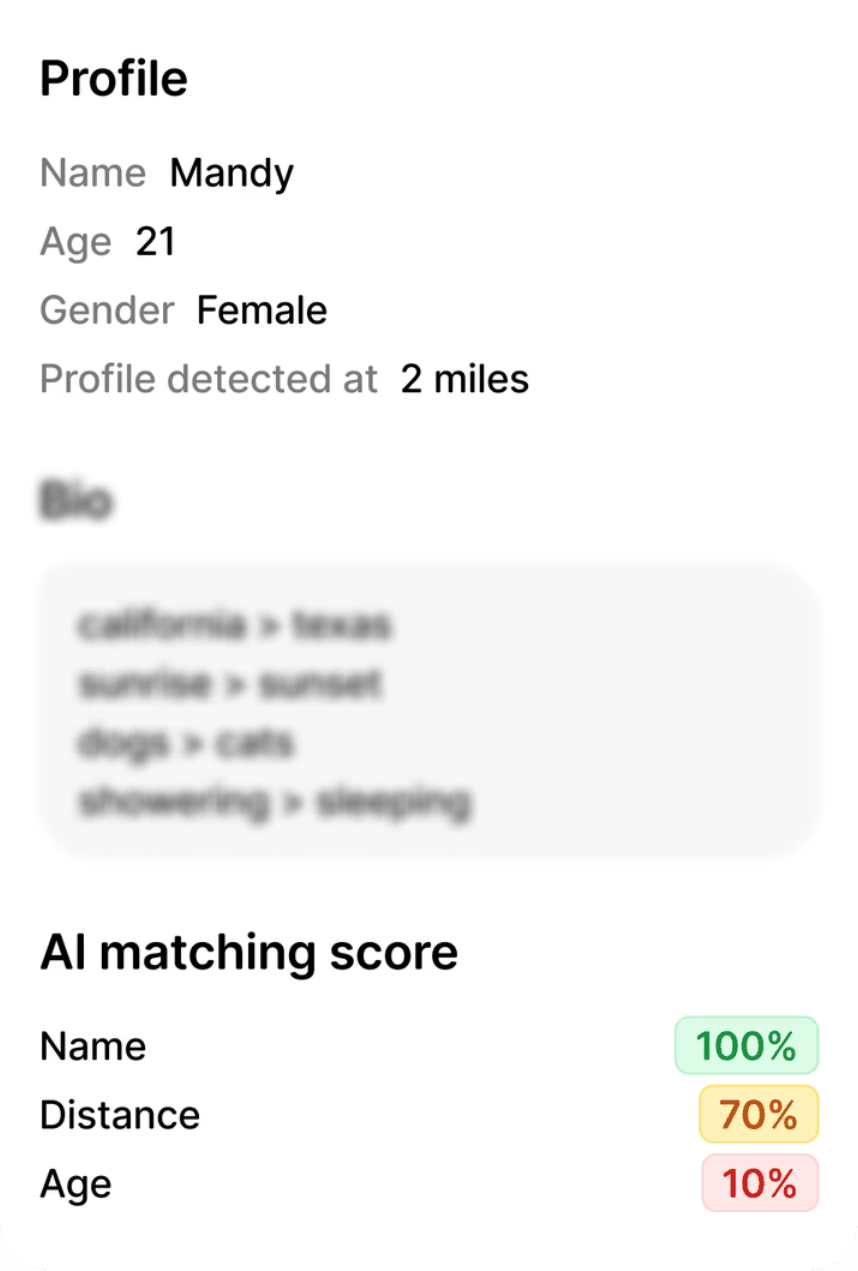Click the Profile heading
This screenshot has height=1271, width=858.
113,79
